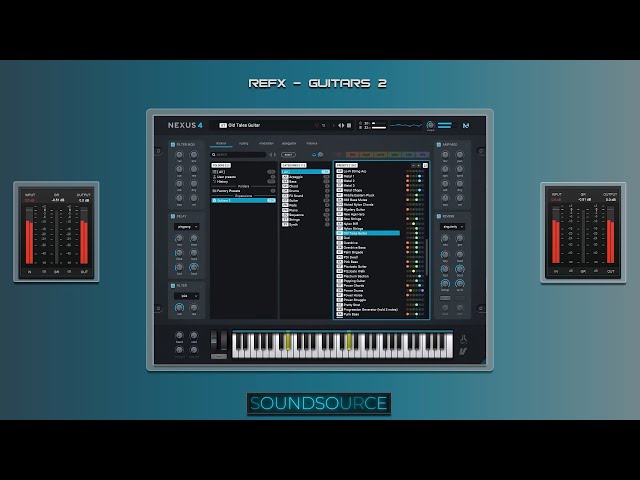Select the Bass category

[306, 181]
